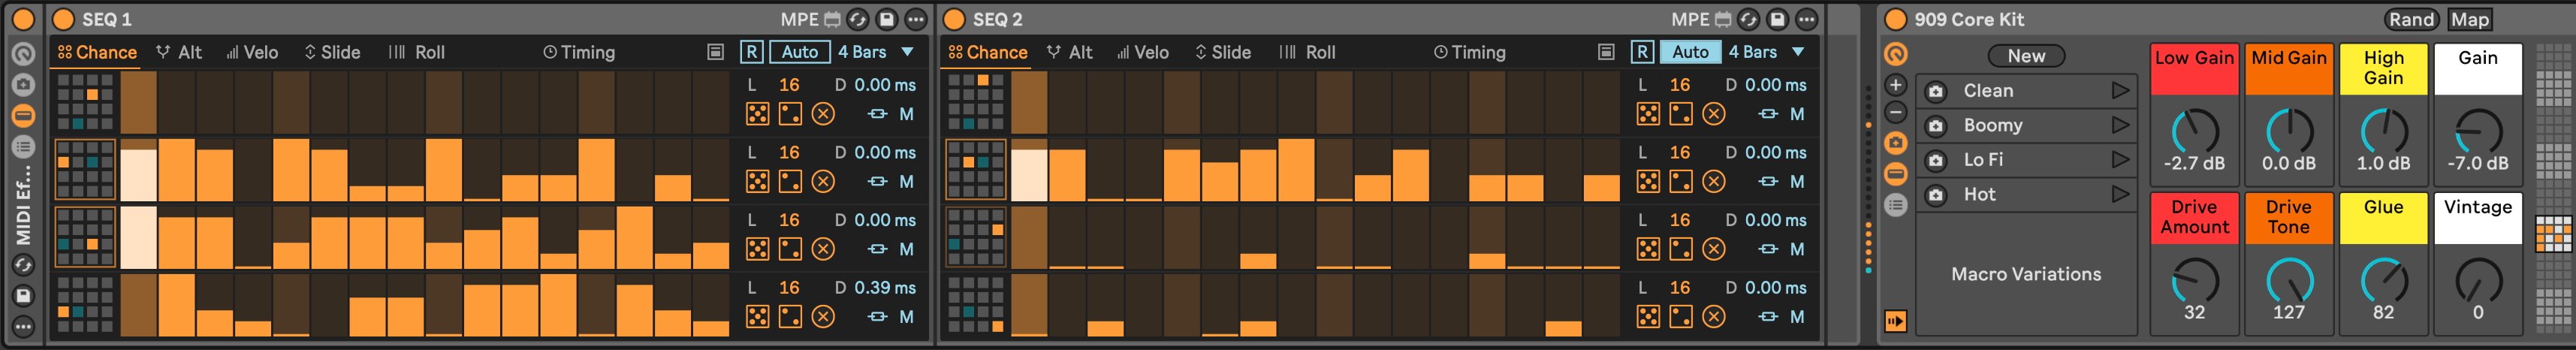Open the Timing tab in SEQ 2
Image resolution: width=2576 pixels, height=350 pixels.
[x=1469, y=52]
